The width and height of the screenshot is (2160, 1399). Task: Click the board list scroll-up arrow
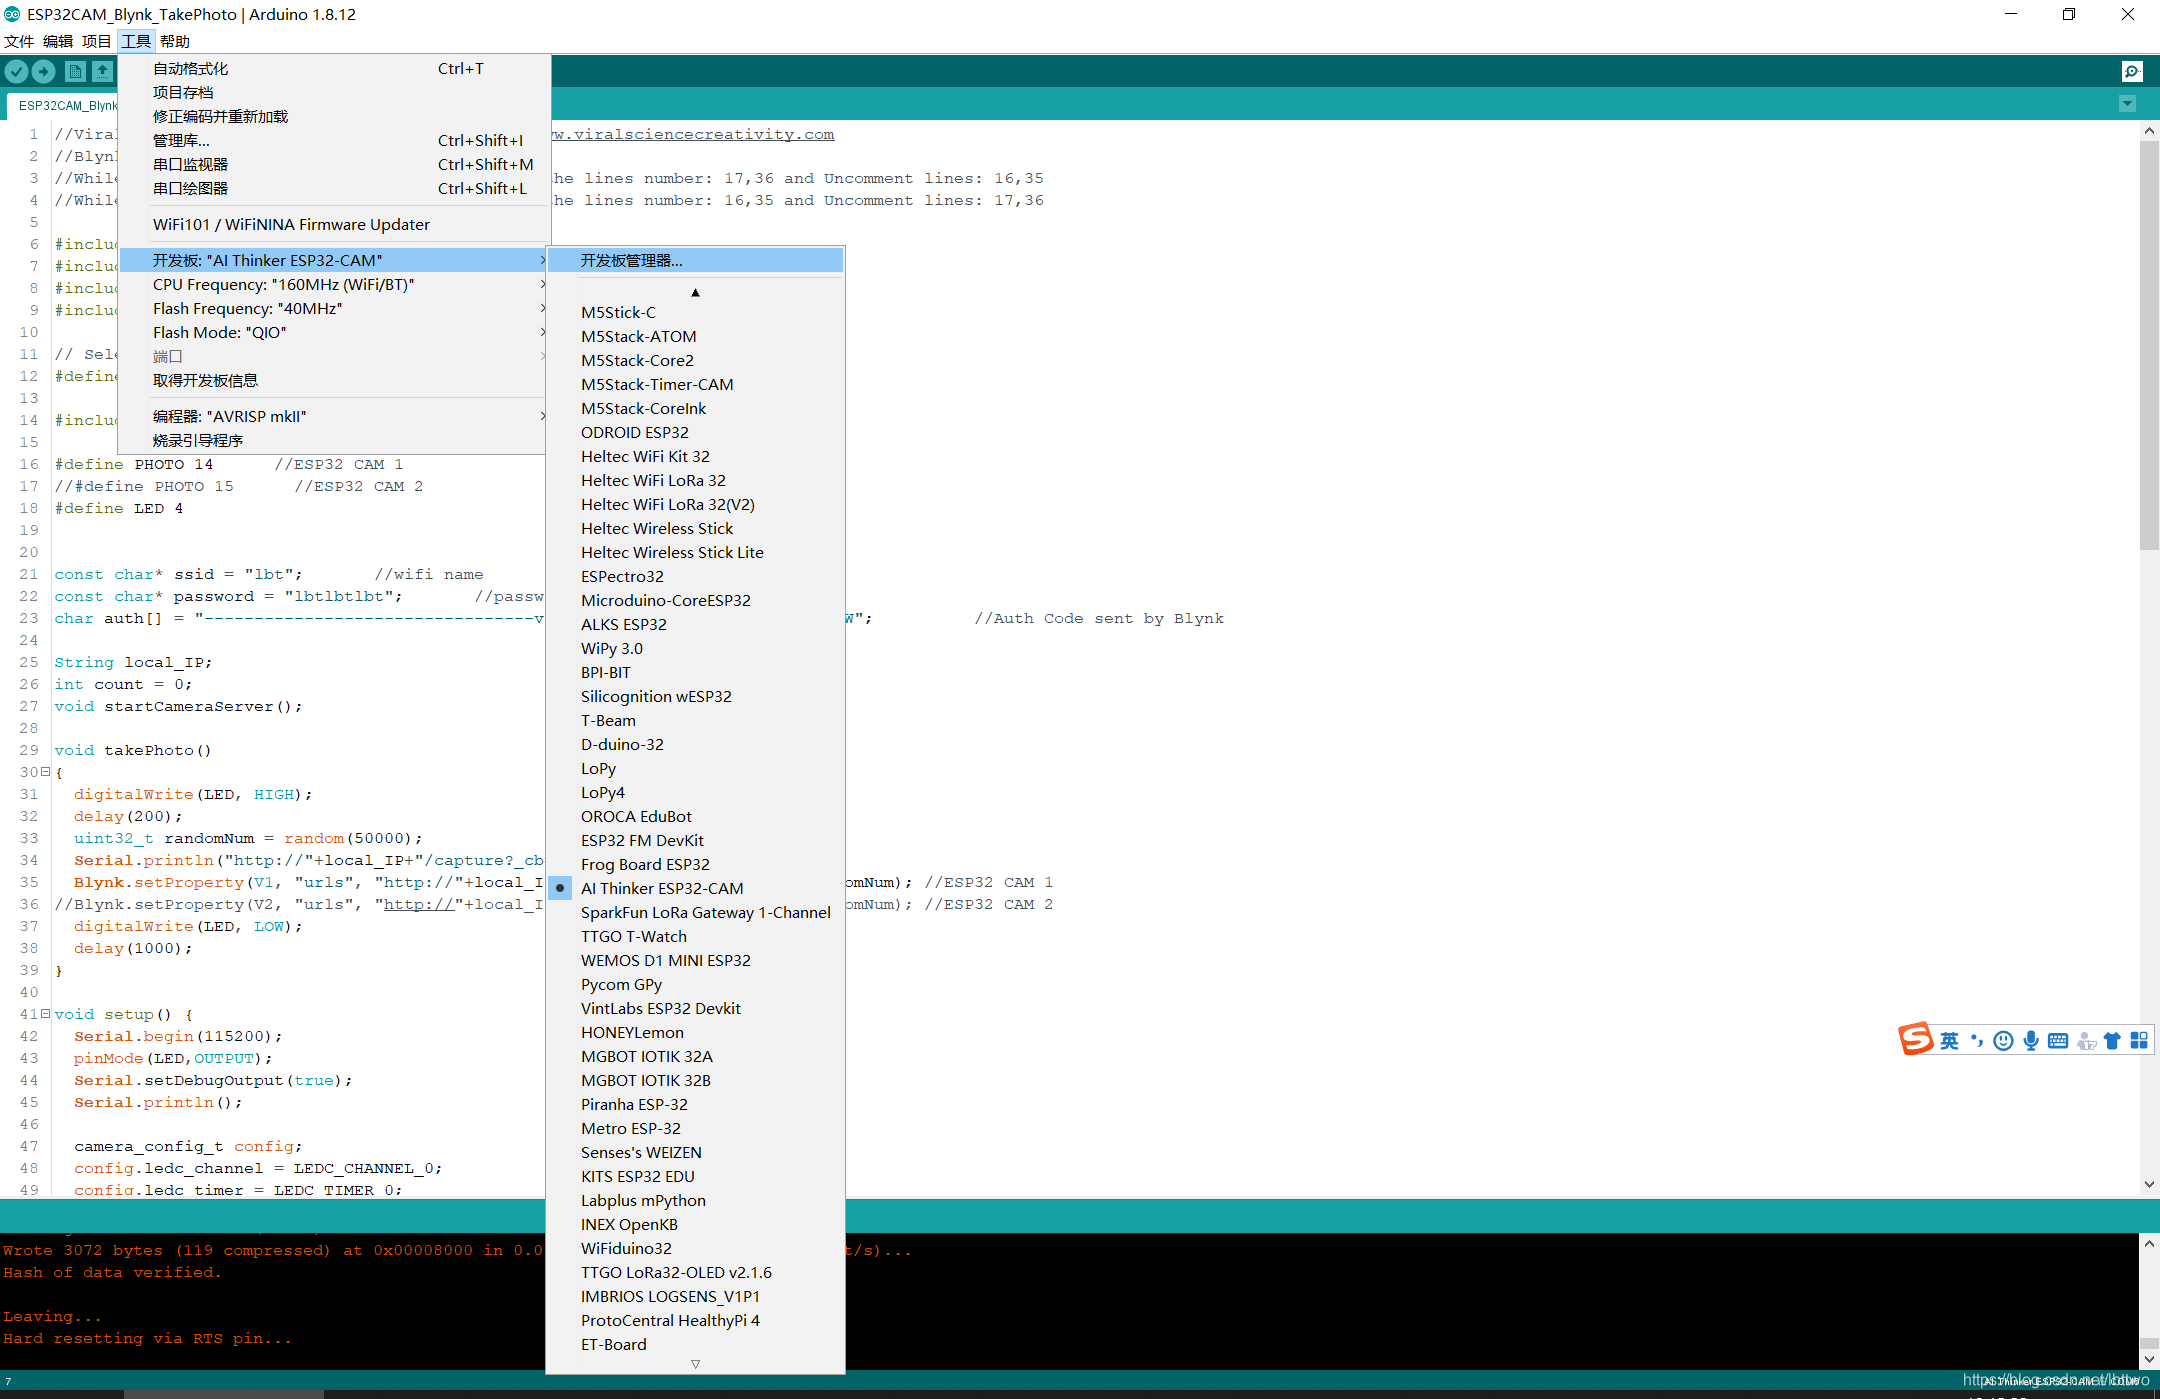tap(695, 292)
